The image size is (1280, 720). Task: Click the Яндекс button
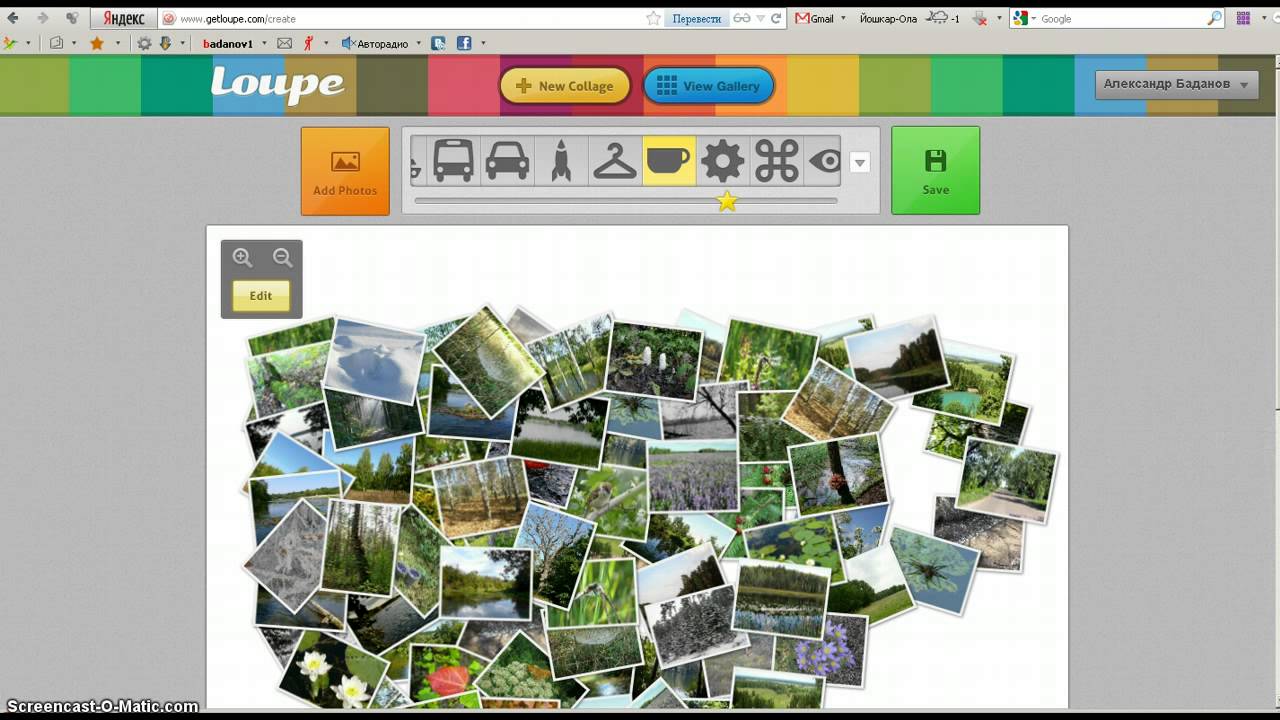[x=123, y=18]
